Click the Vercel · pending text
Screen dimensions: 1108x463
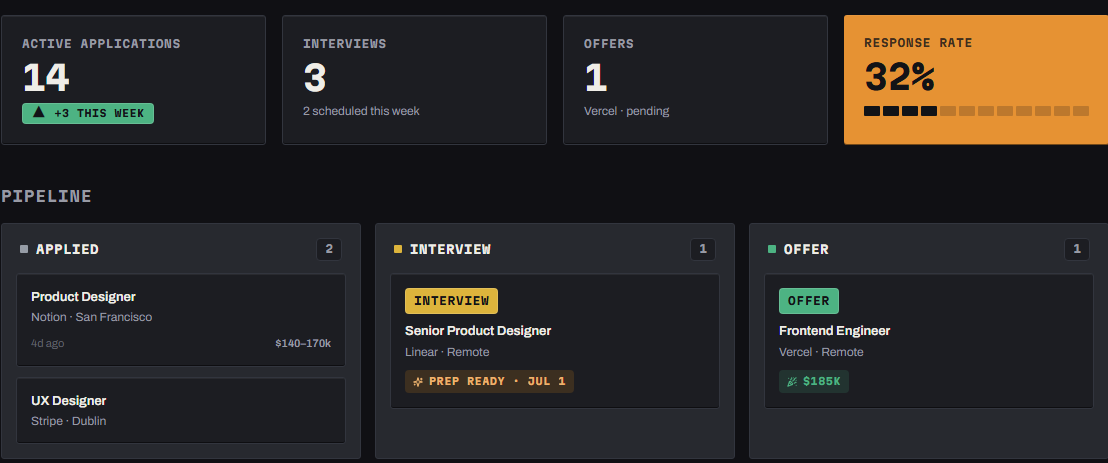(x=626, y=111)
